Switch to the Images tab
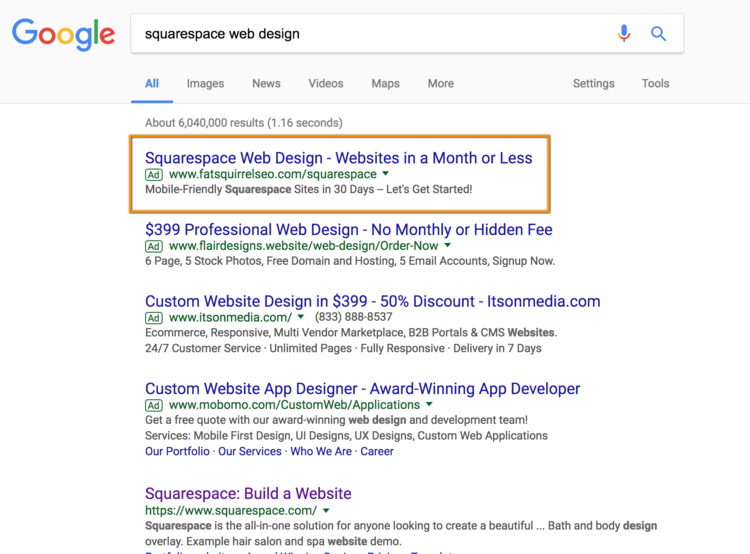Viewport: 750px width, 554px height. [x=205, y=84]
